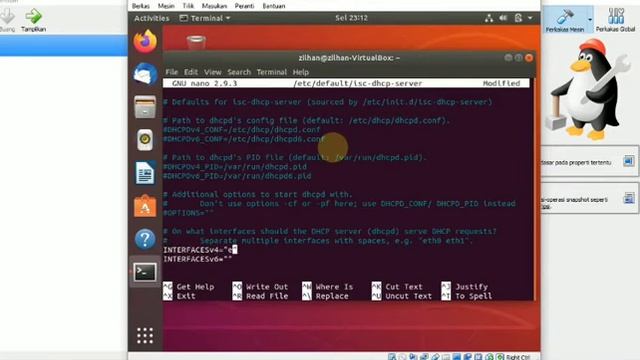
Task: Click the nano 'Write Out' shortcut label
Action: (267, 287)
